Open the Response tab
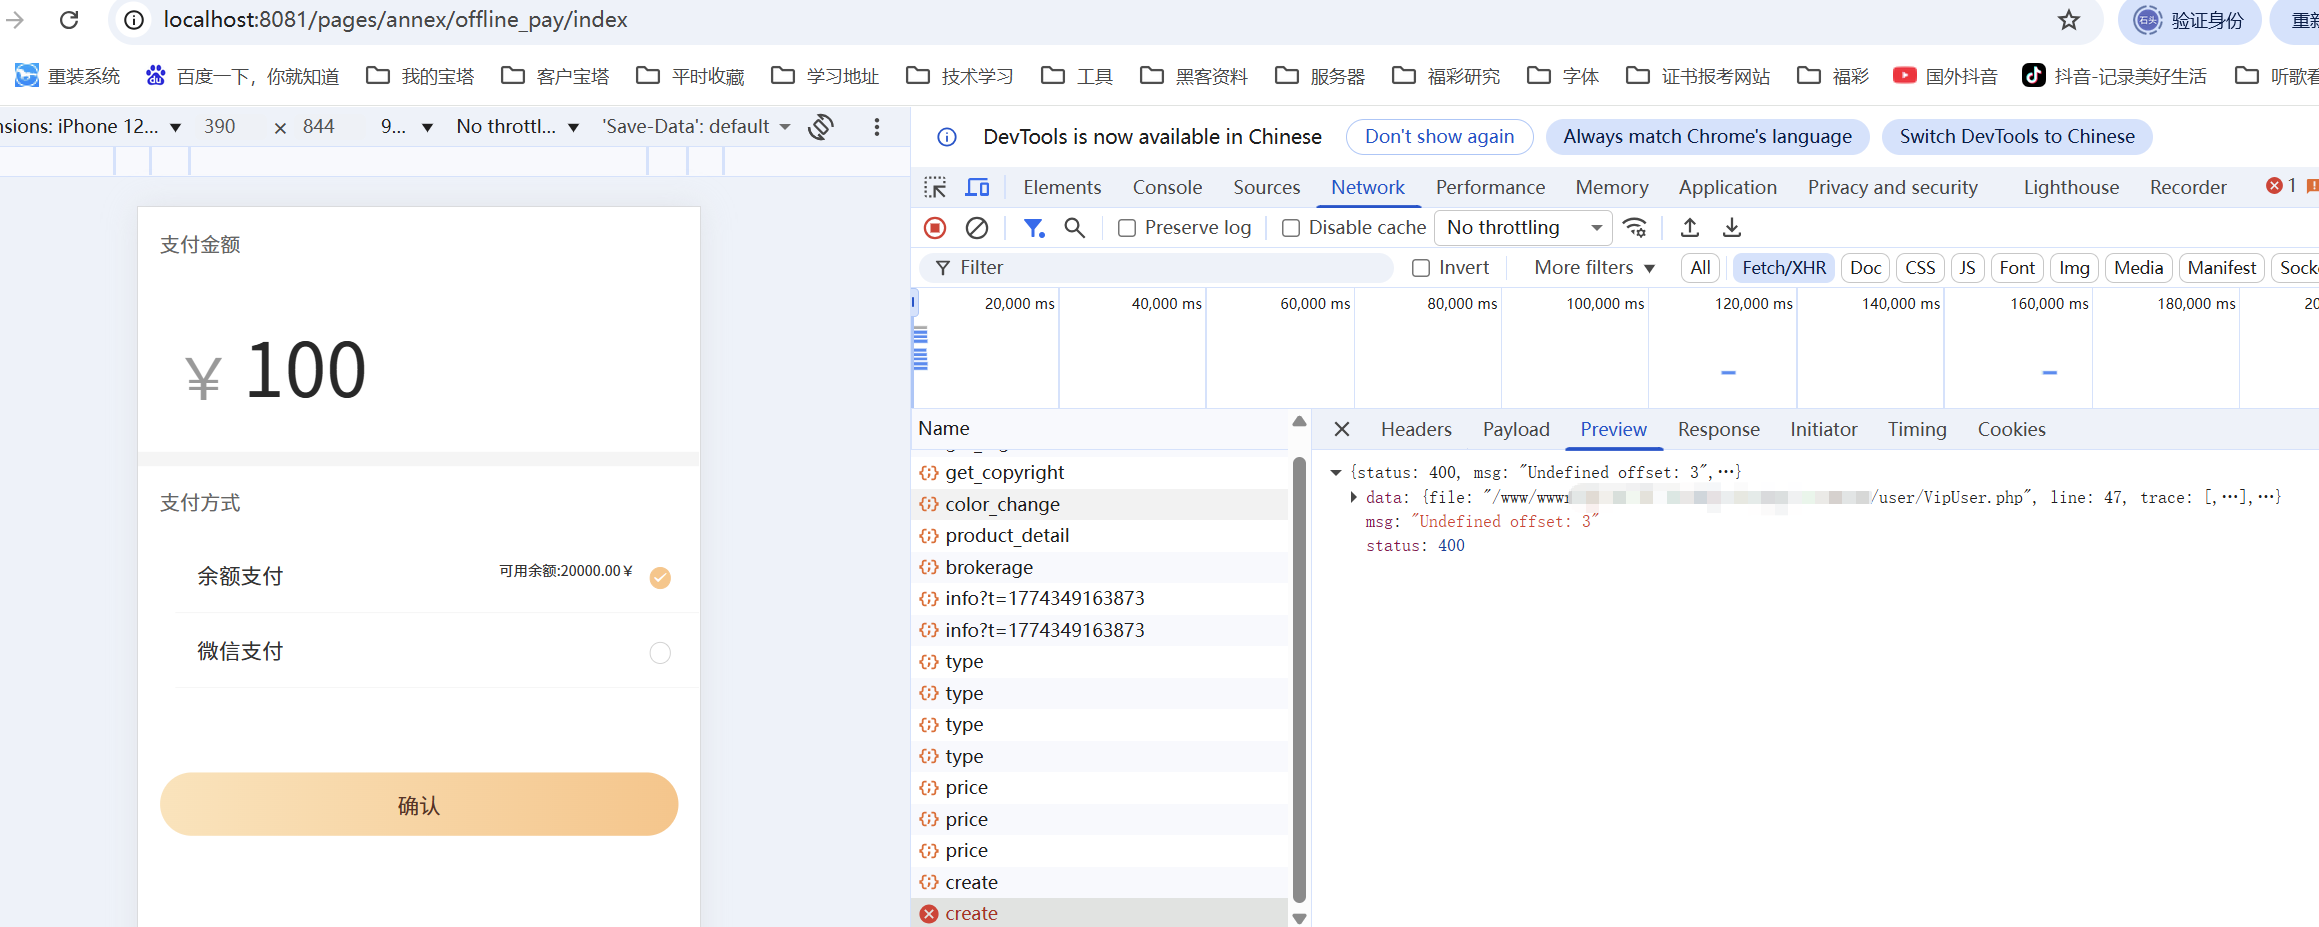 pos(1718,429)
